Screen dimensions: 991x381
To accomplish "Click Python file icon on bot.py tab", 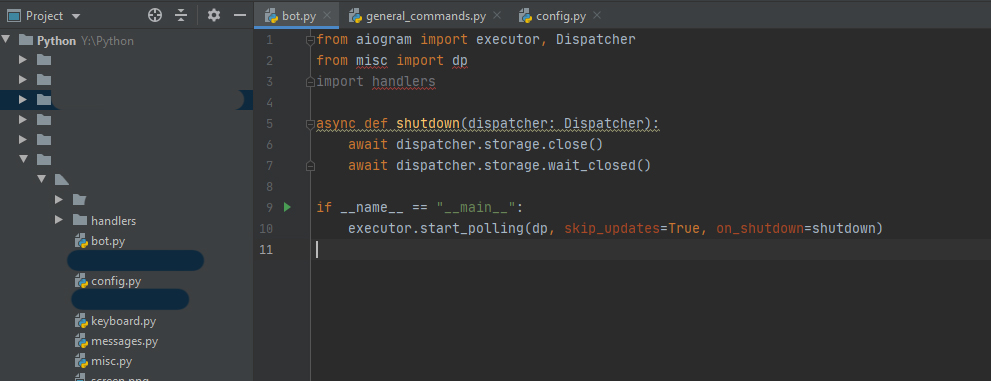I will coord(271,16).
